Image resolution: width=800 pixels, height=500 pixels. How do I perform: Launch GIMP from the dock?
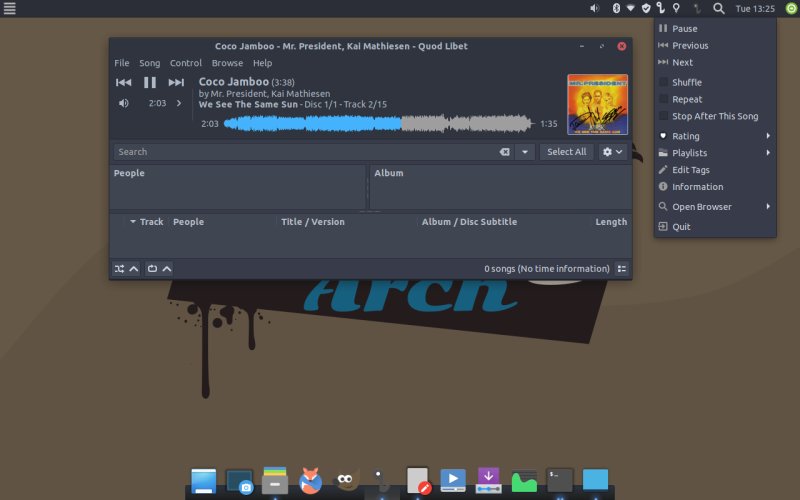346,481
